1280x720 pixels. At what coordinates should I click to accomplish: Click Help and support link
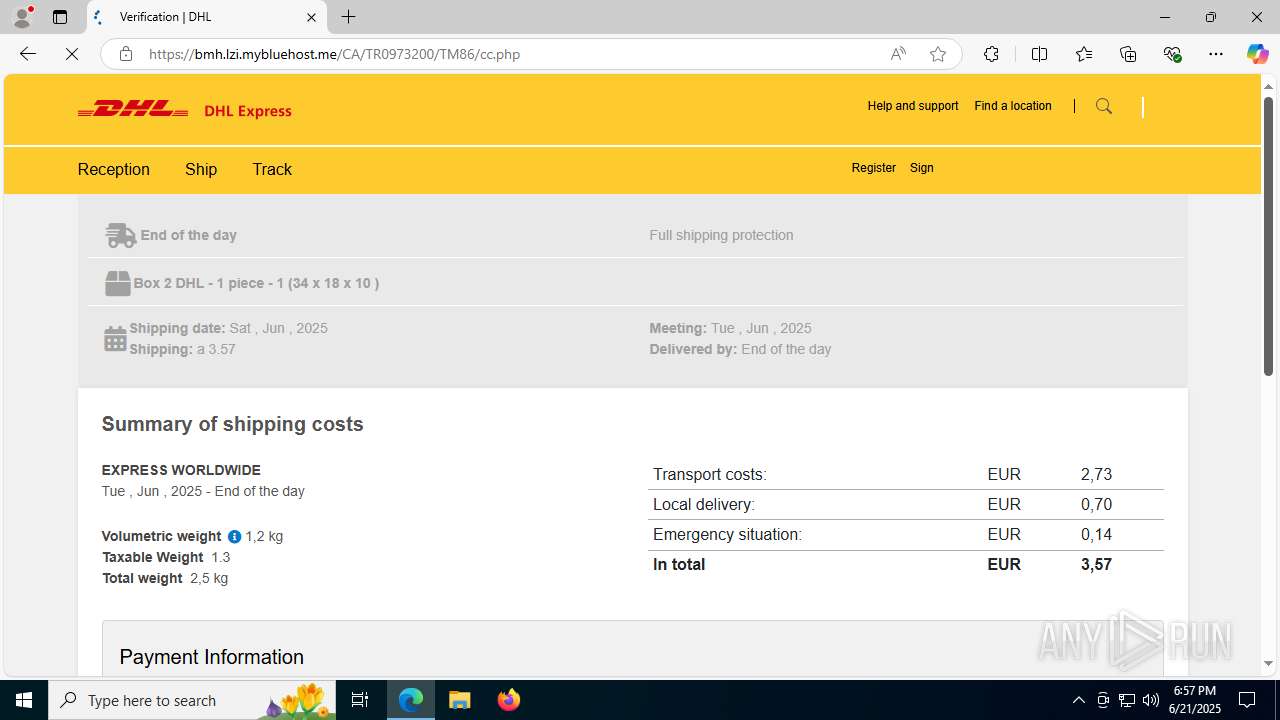pyautogui.click(x=913, y=106)
